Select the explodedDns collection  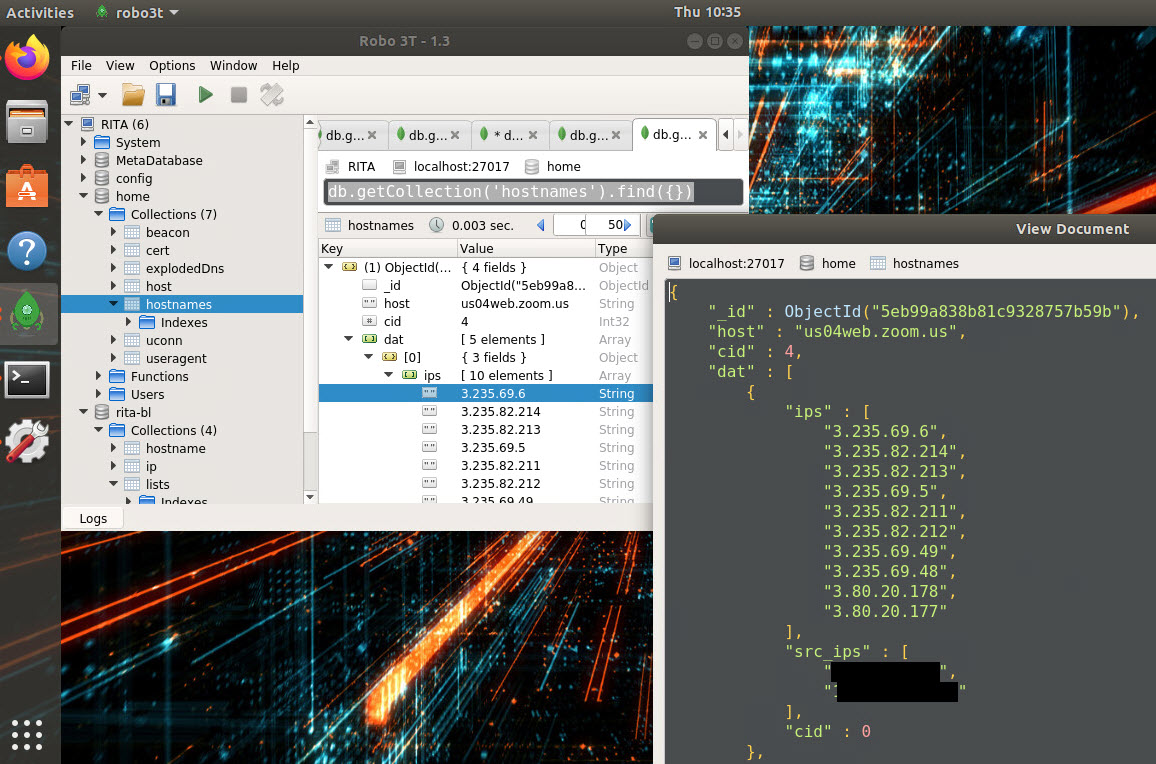pos(184,268)
